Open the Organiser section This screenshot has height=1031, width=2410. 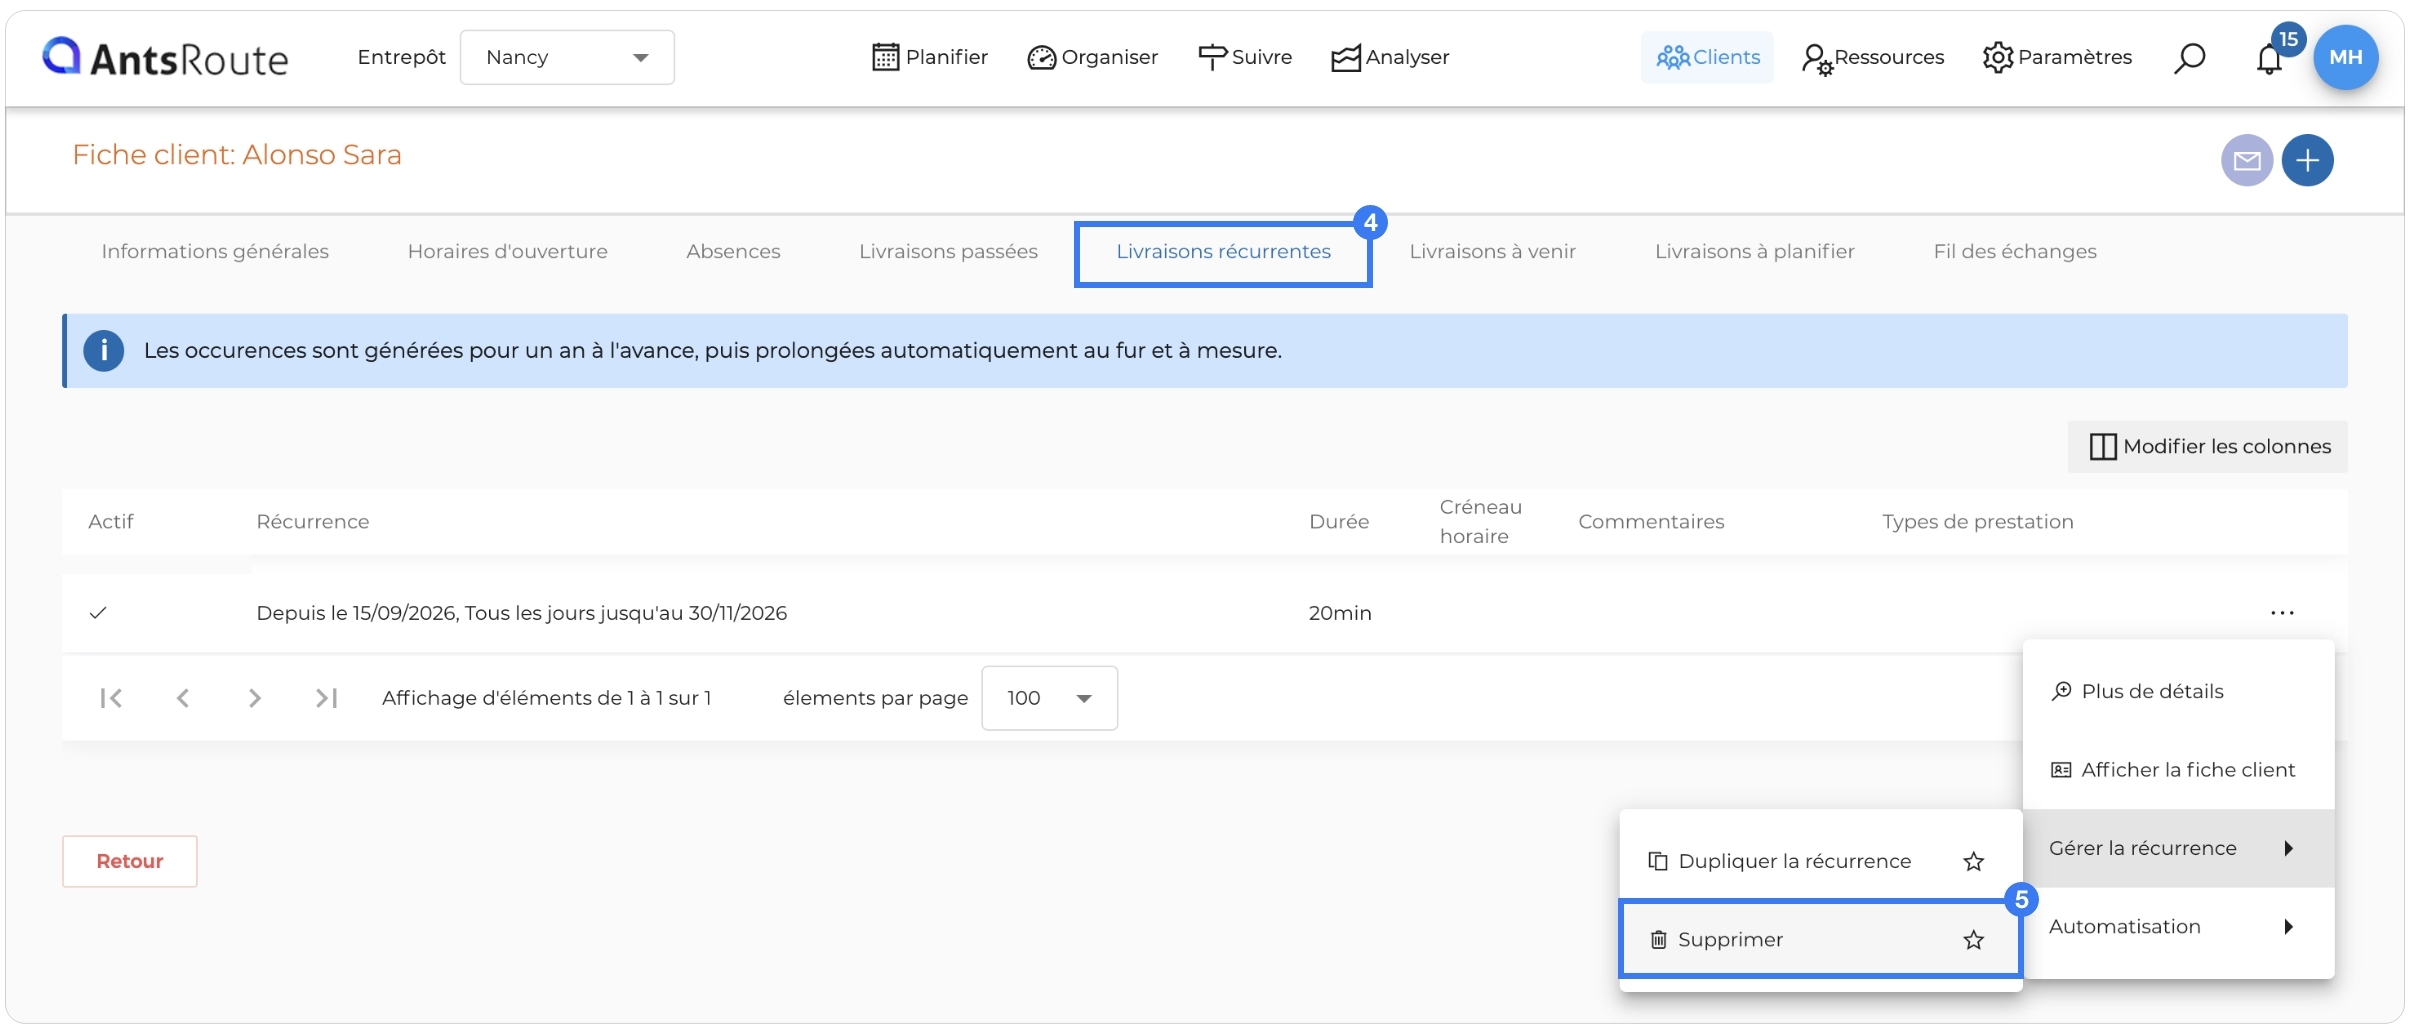pos(1092,57)
